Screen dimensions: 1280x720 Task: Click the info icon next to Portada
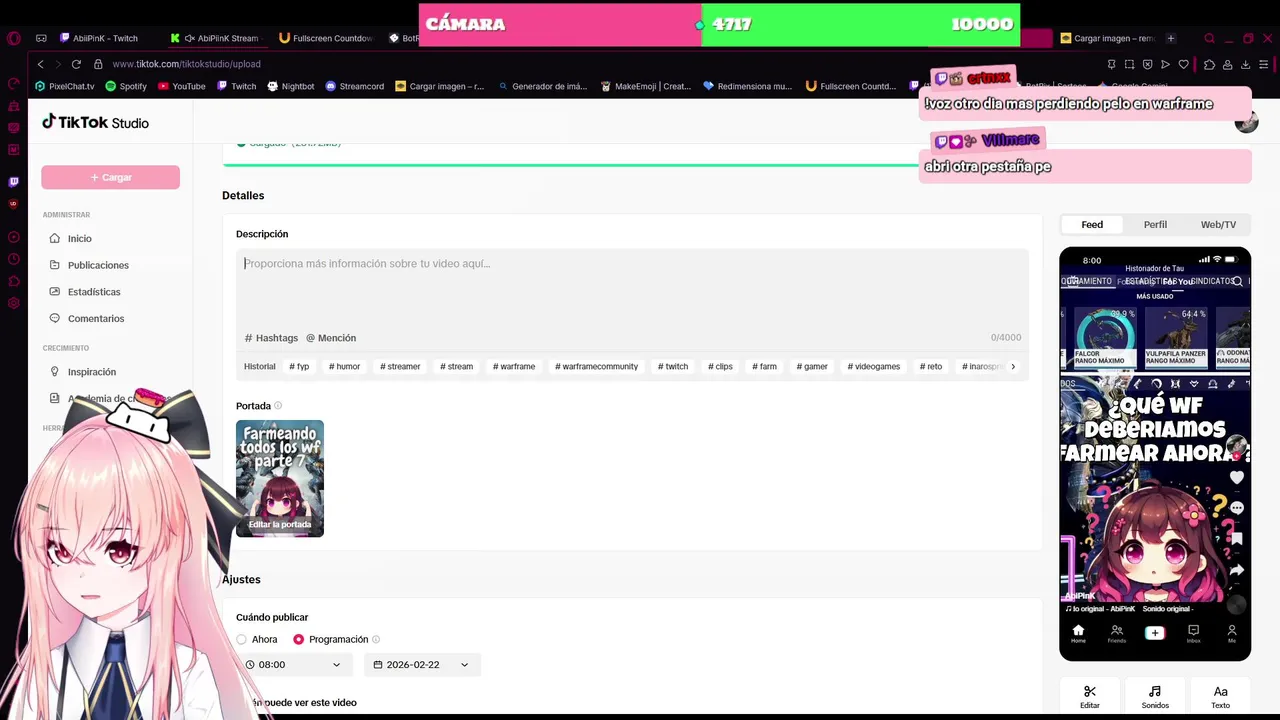[x=278, y=406]
